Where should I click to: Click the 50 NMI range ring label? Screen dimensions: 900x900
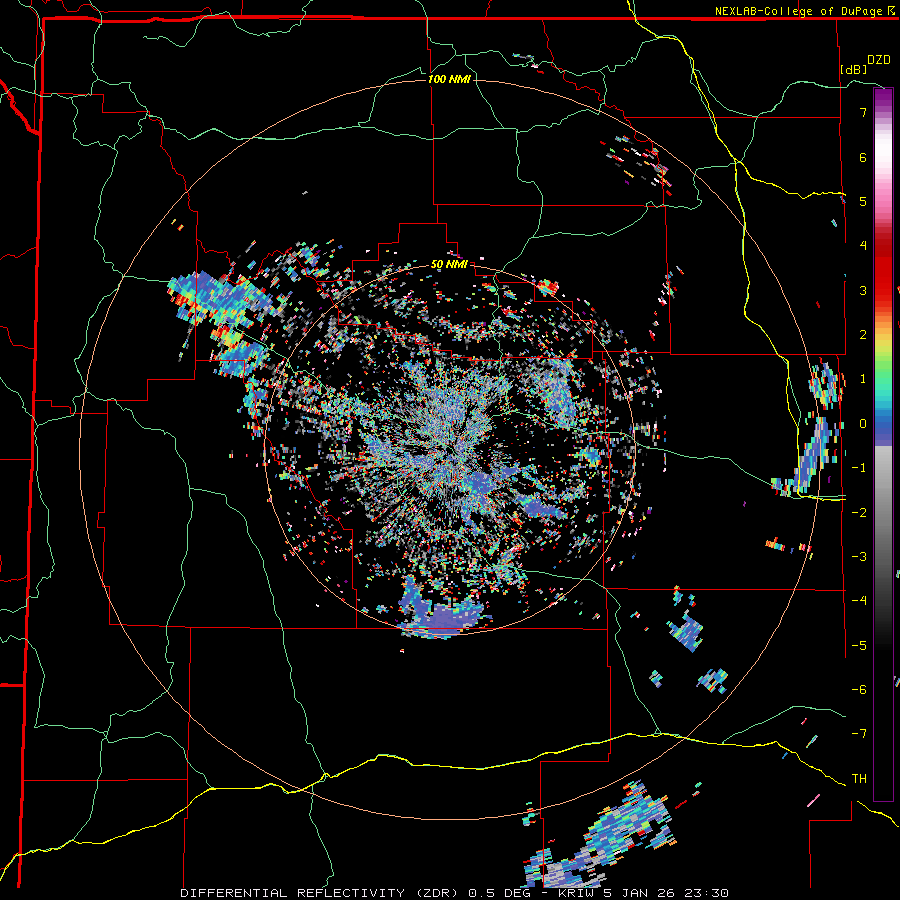tap(449, 265)
